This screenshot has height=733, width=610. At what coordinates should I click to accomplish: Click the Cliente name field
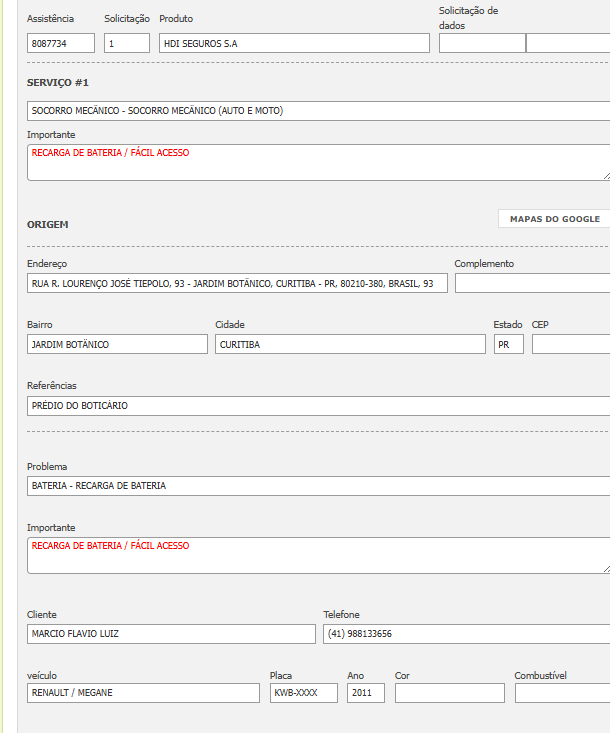coord(171,634)
